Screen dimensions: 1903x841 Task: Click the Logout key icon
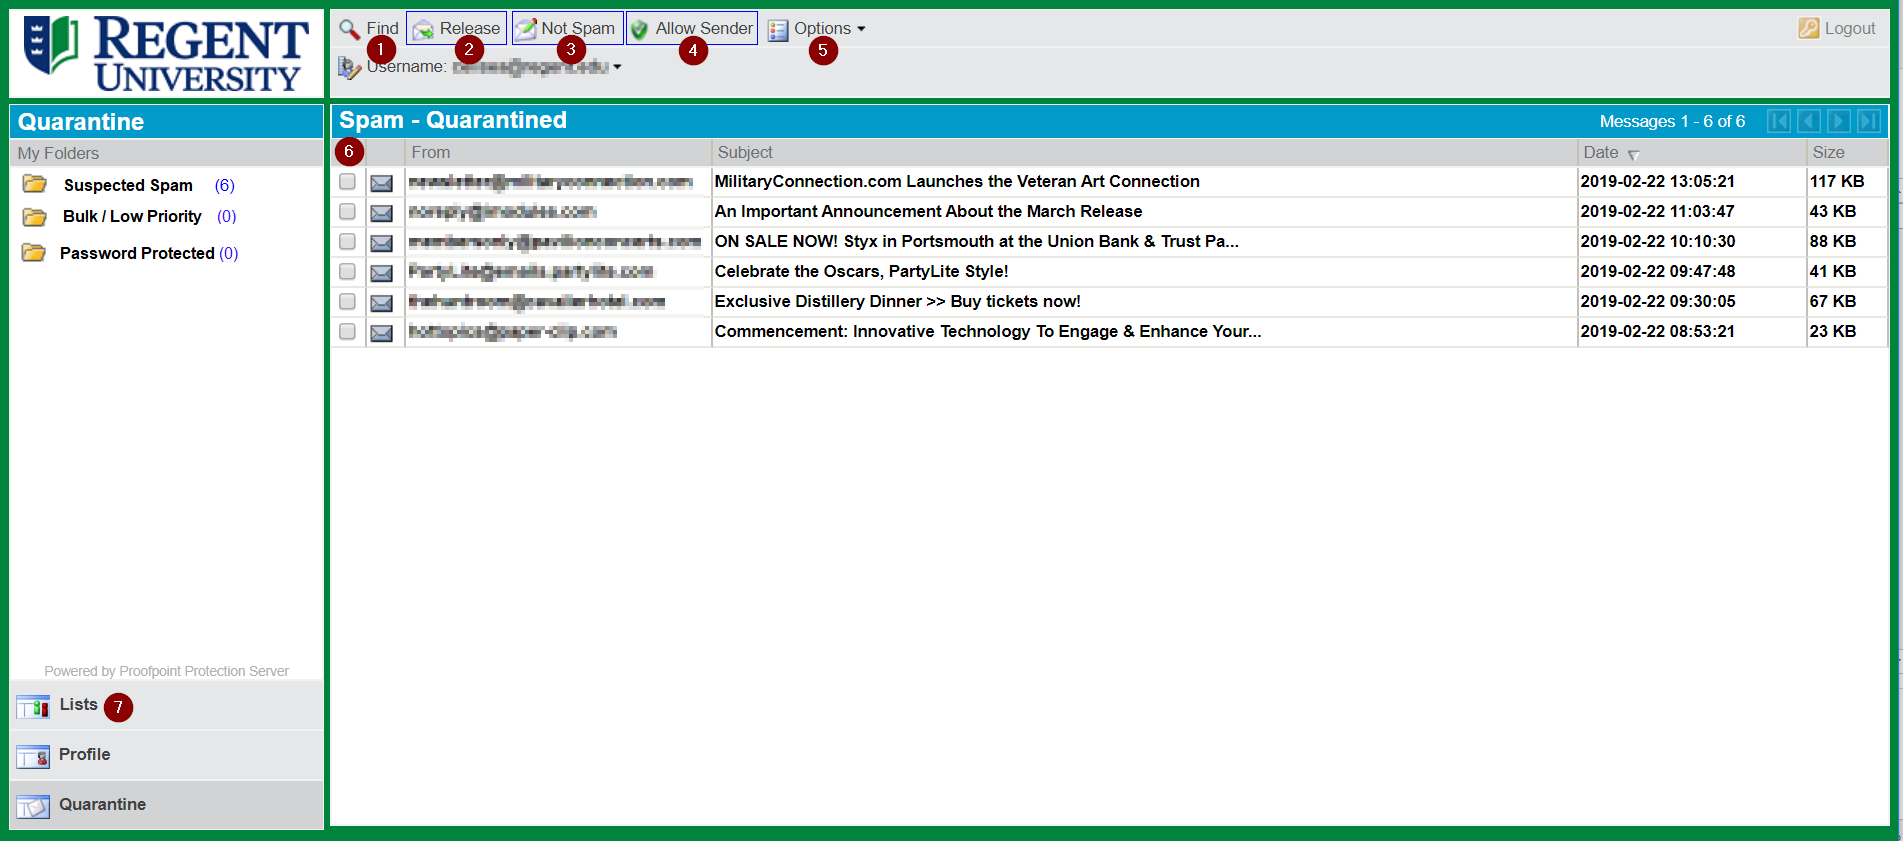point(1808,29)
